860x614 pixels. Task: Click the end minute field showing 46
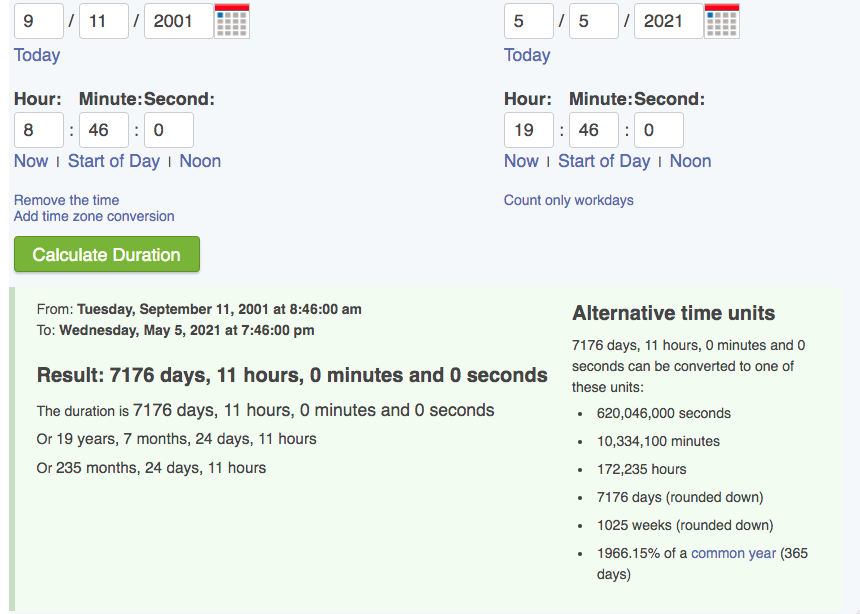(594, 130)
